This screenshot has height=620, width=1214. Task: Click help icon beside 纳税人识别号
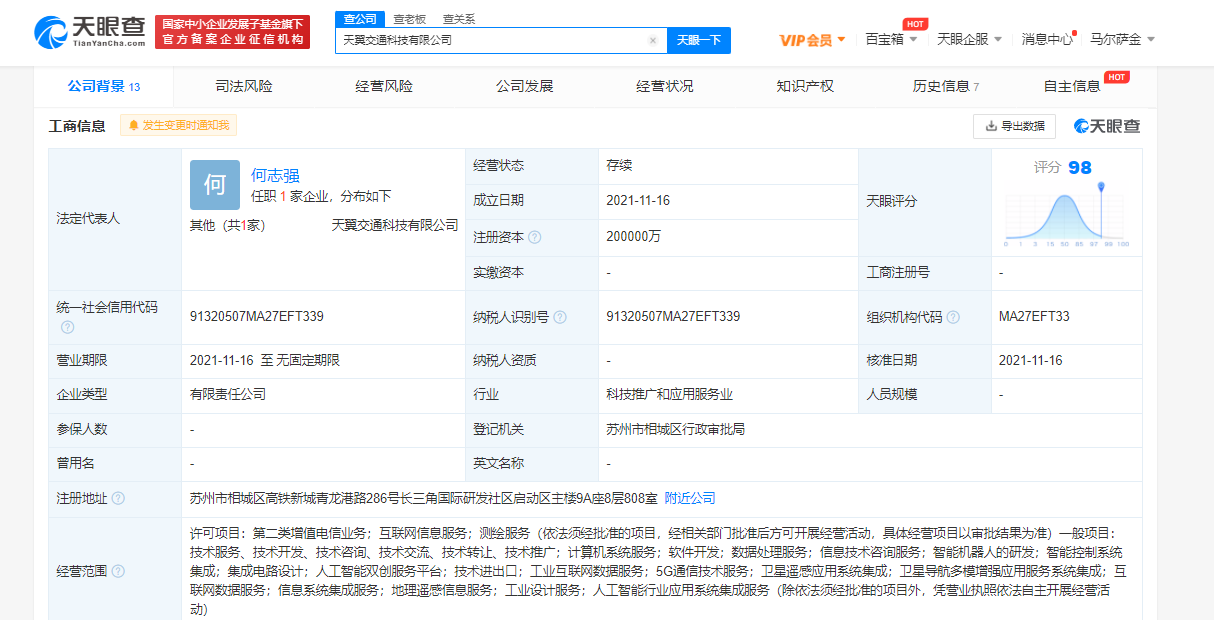click(x=560, y=317)
